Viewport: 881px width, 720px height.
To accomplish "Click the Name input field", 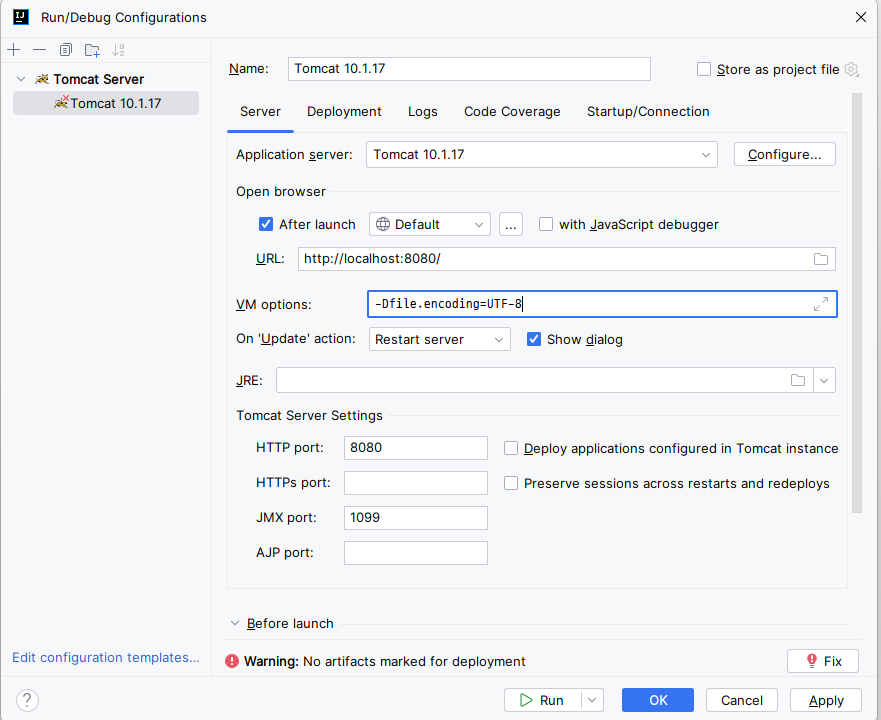I will click(469, 69).
